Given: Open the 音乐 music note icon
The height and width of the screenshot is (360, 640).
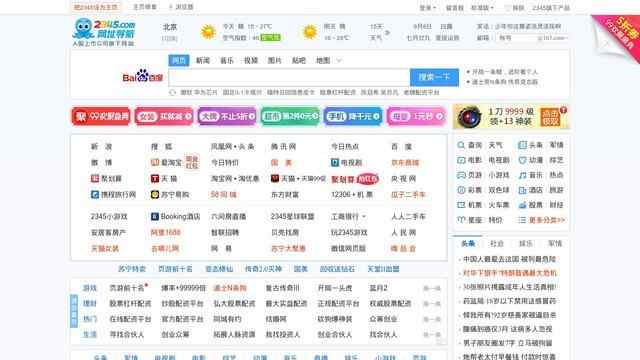Looking at the screenshot, I should point(522,175).
